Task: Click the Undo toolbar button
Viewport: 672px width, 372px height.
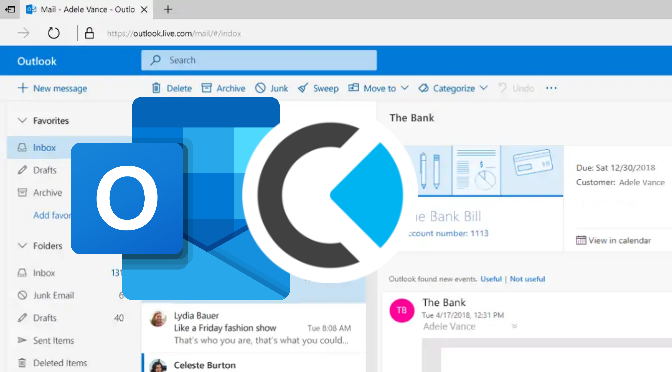Action: click(x=516, y=88)
